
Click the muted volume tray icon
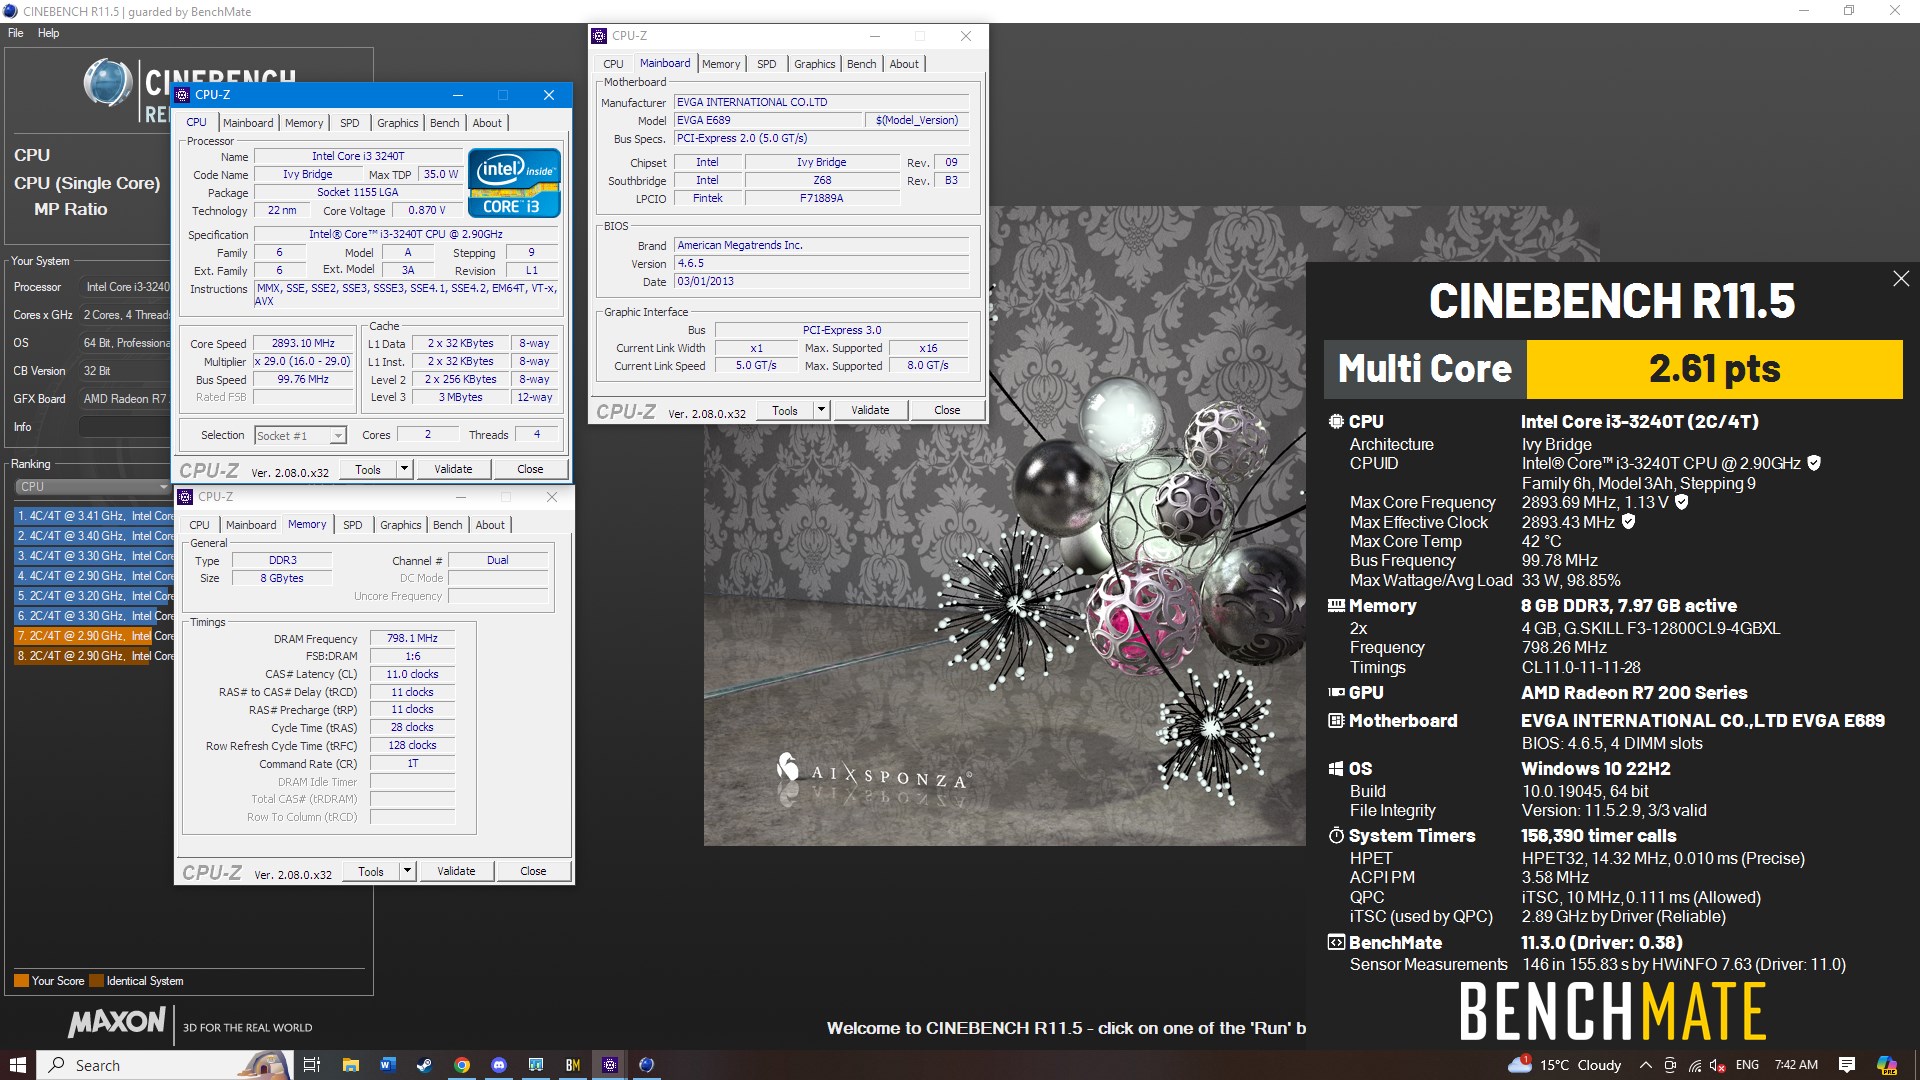tap(1719, 1065)
